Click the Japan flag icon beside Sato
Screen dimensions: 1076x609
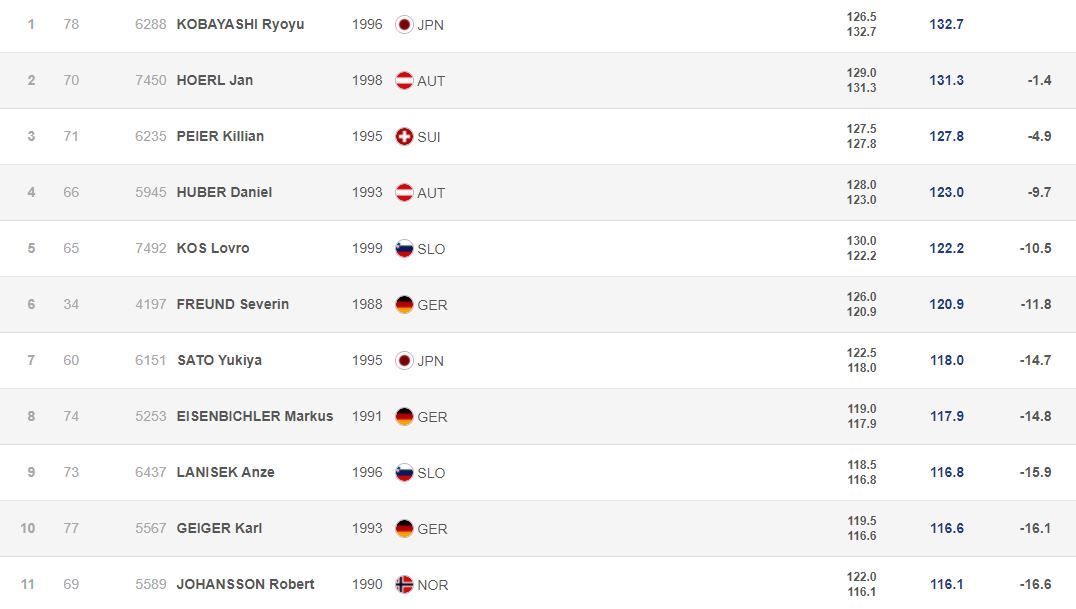[404, 361]
